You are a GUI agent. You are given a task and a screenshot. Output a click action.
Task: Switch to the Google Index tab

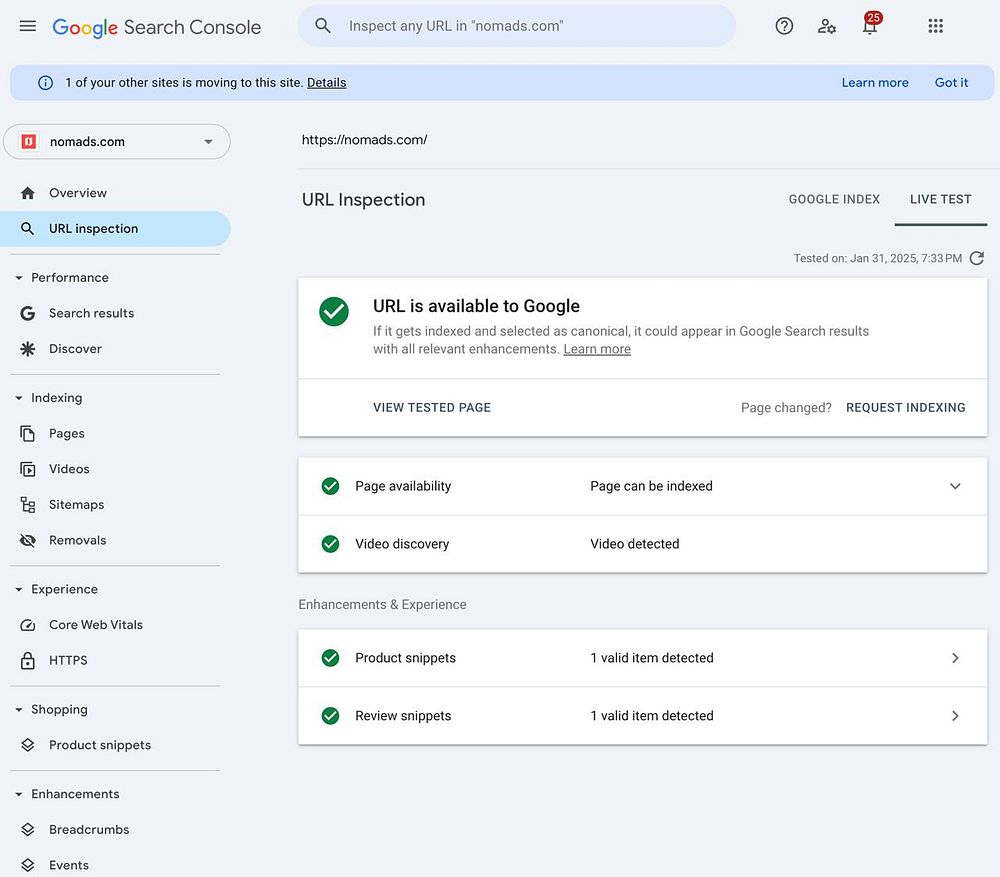coord(834,199)
